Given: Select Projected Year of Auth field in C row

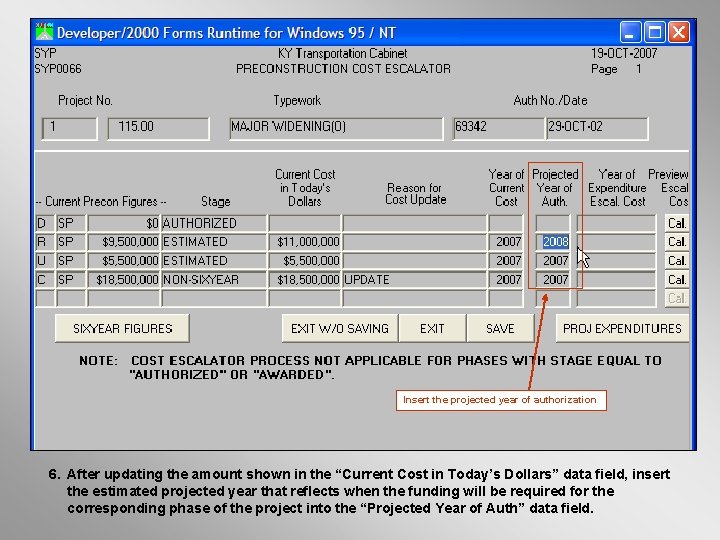Looking at the screenshot, I should pyautogui.click(x=553, y=280).
